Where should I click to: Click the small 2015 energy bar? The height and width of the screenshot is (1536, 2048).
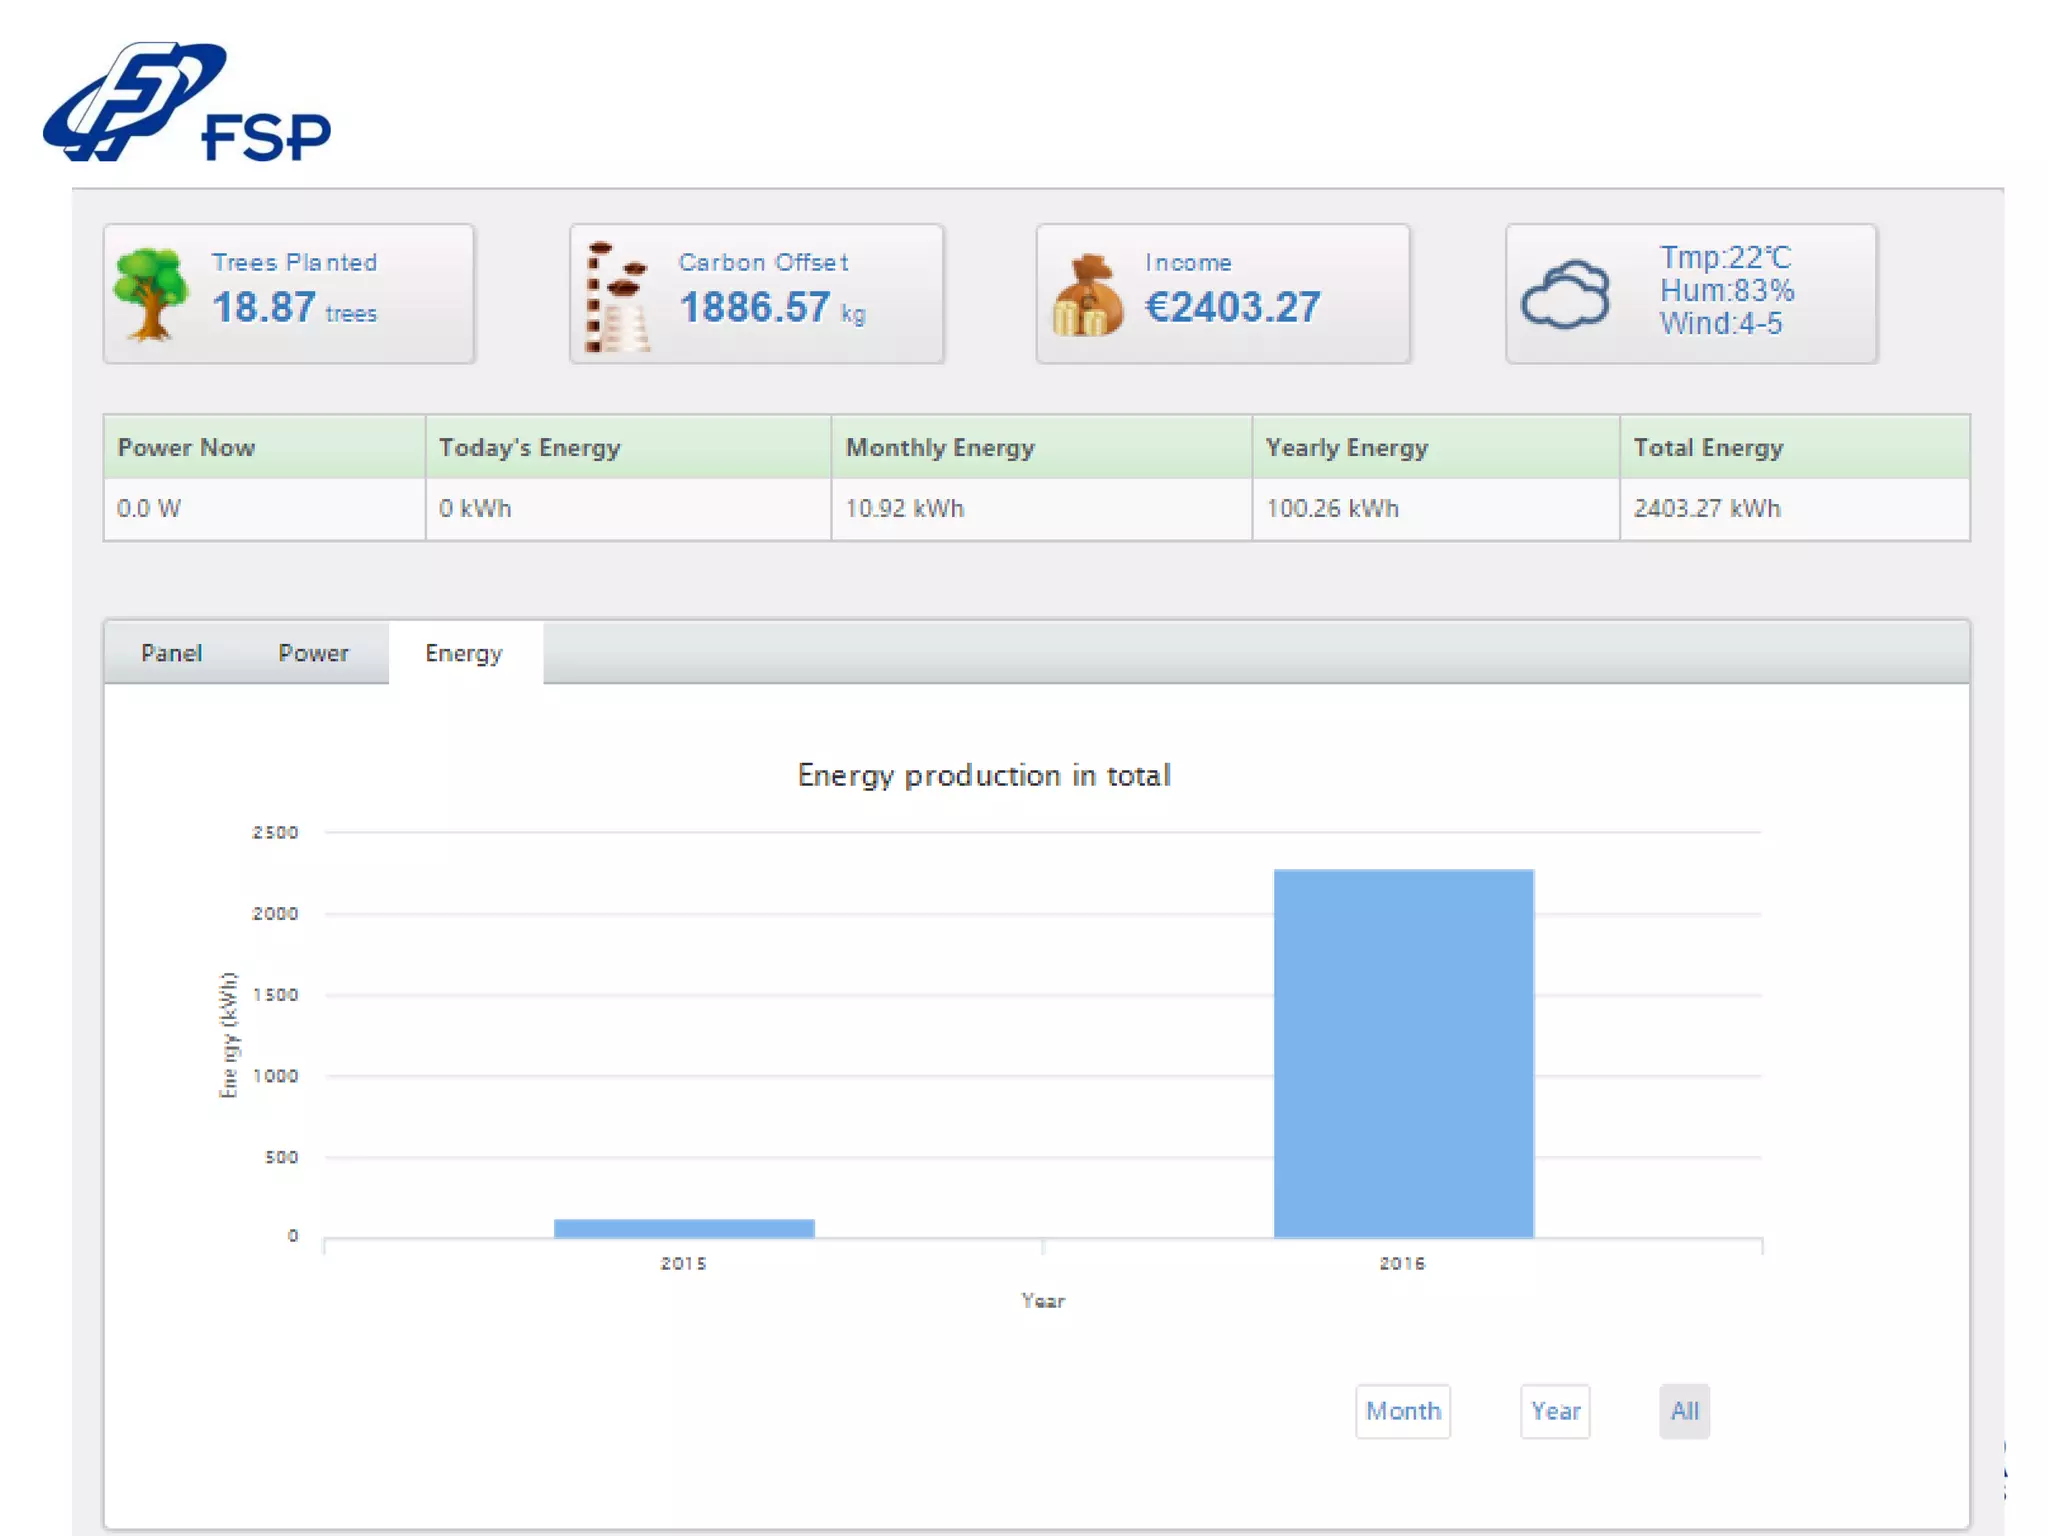coord(684,1228)
